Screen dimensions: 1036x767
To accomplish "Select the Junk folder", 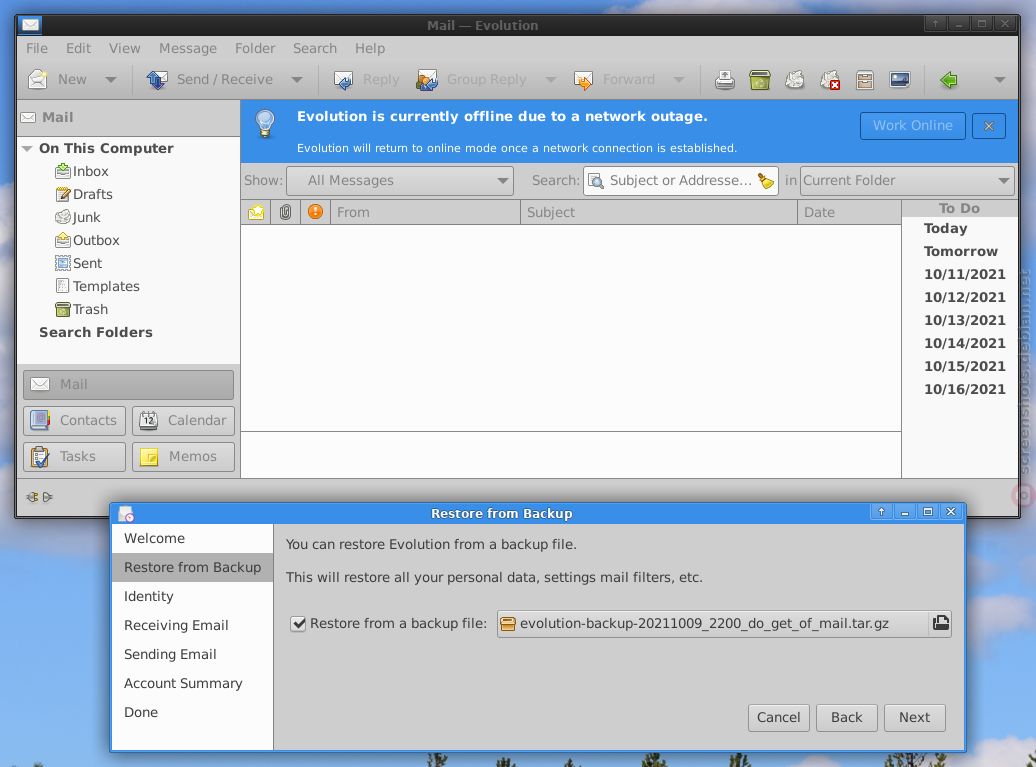I will [78, 217].
